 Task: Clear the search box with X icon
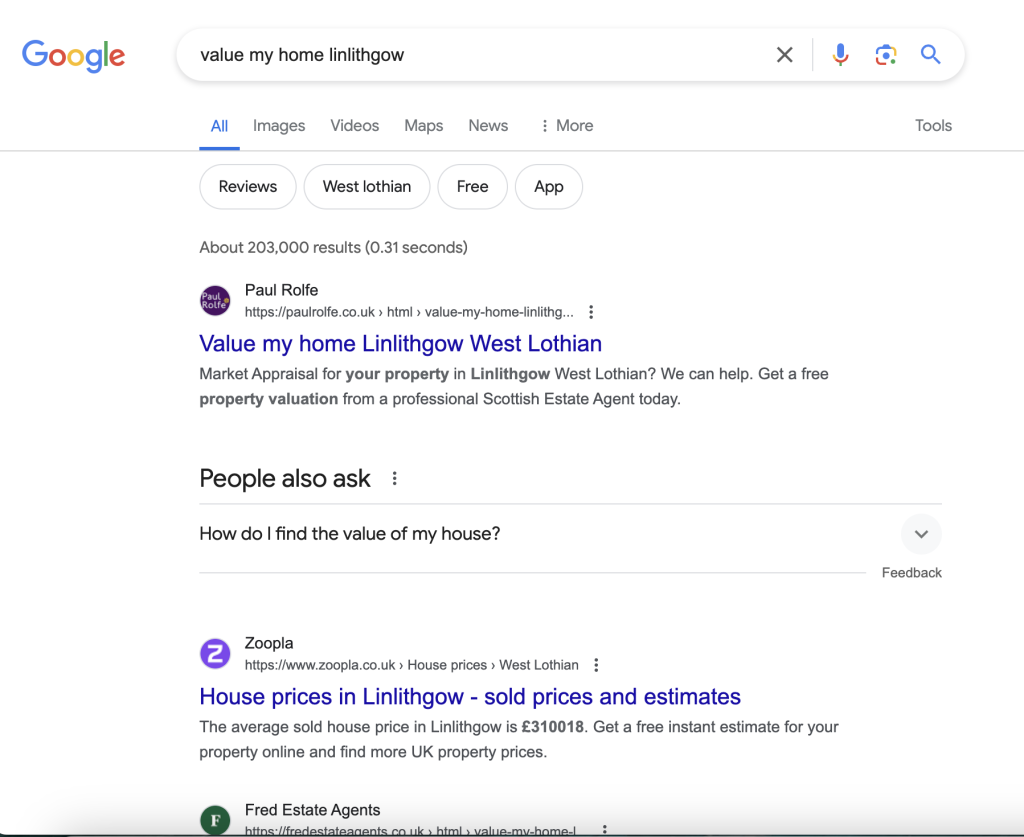point(785,55)
